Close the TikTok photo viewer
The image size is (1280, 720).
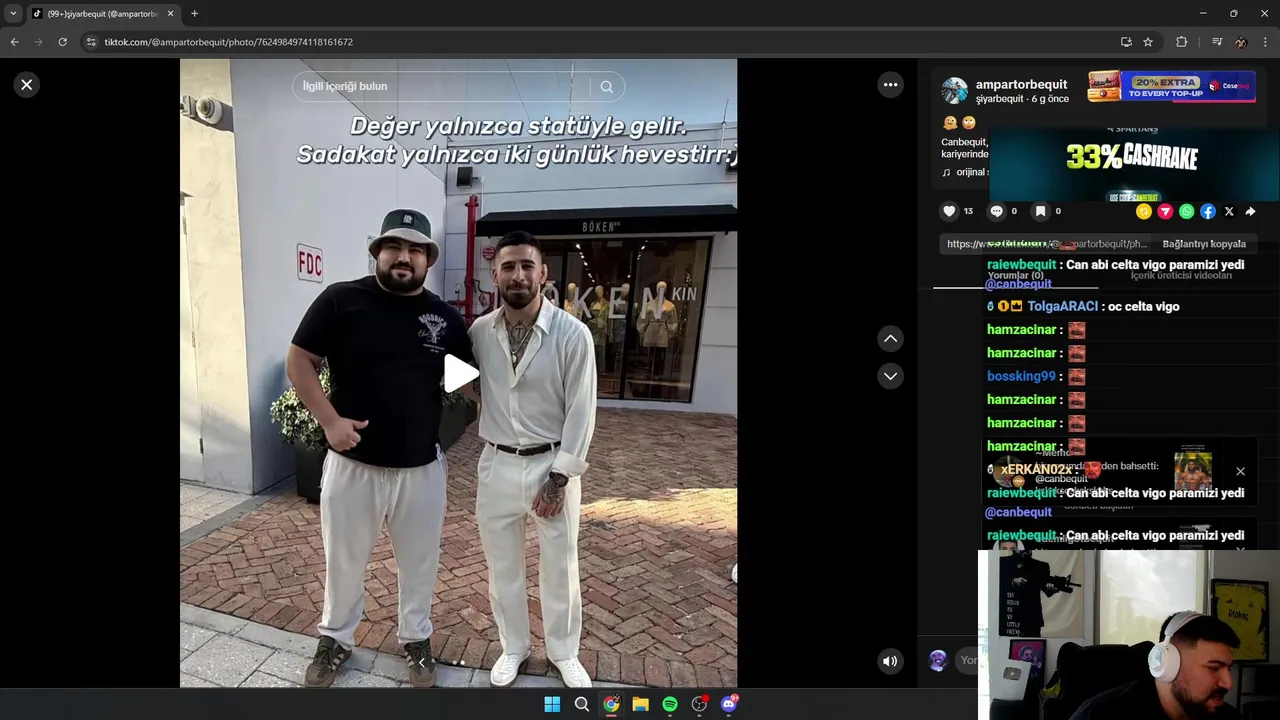27,85
